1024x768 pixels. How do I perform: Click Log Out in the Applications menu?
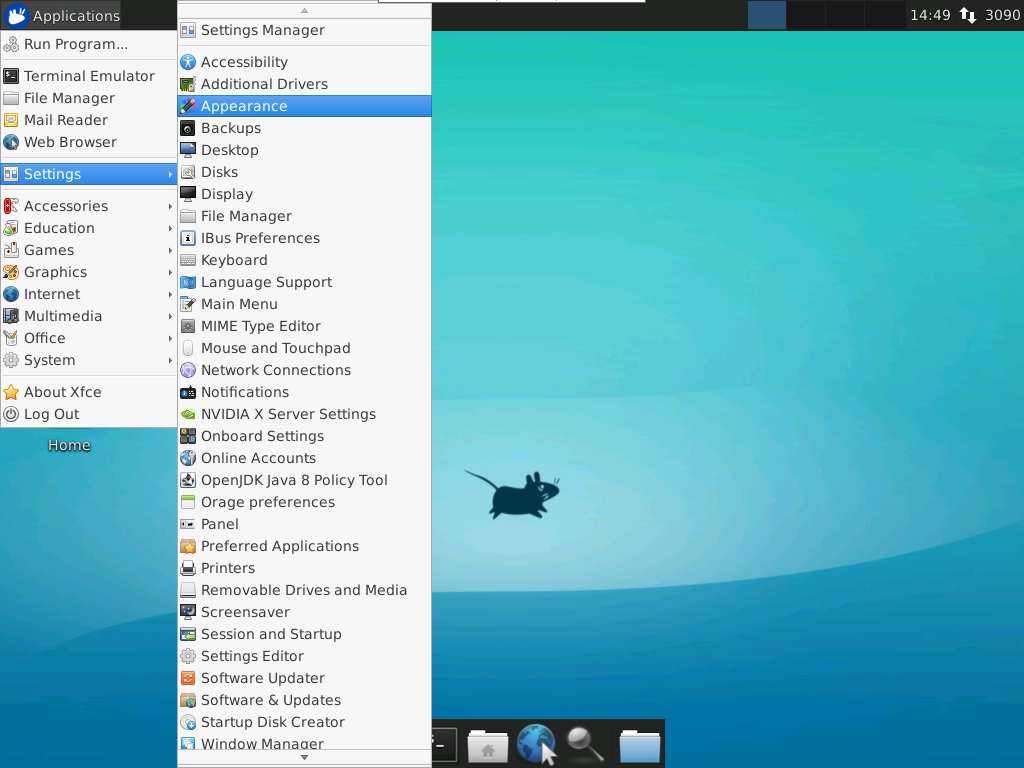coord(89,415)
